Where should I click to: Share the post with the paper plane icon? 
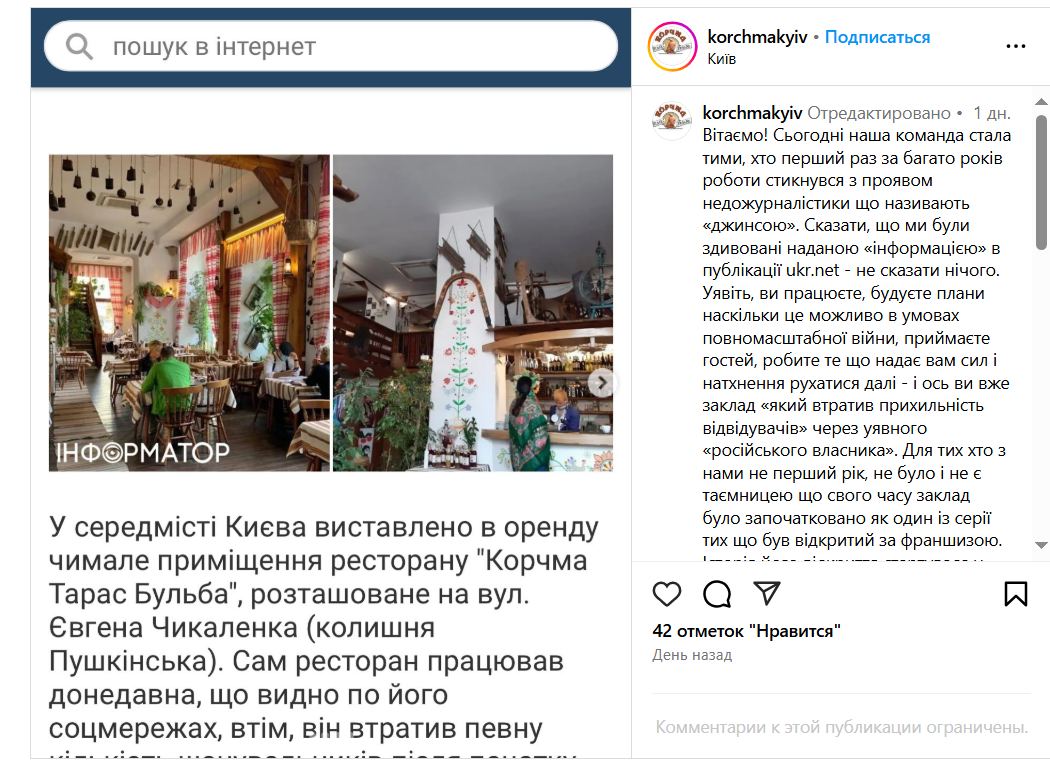767,593
